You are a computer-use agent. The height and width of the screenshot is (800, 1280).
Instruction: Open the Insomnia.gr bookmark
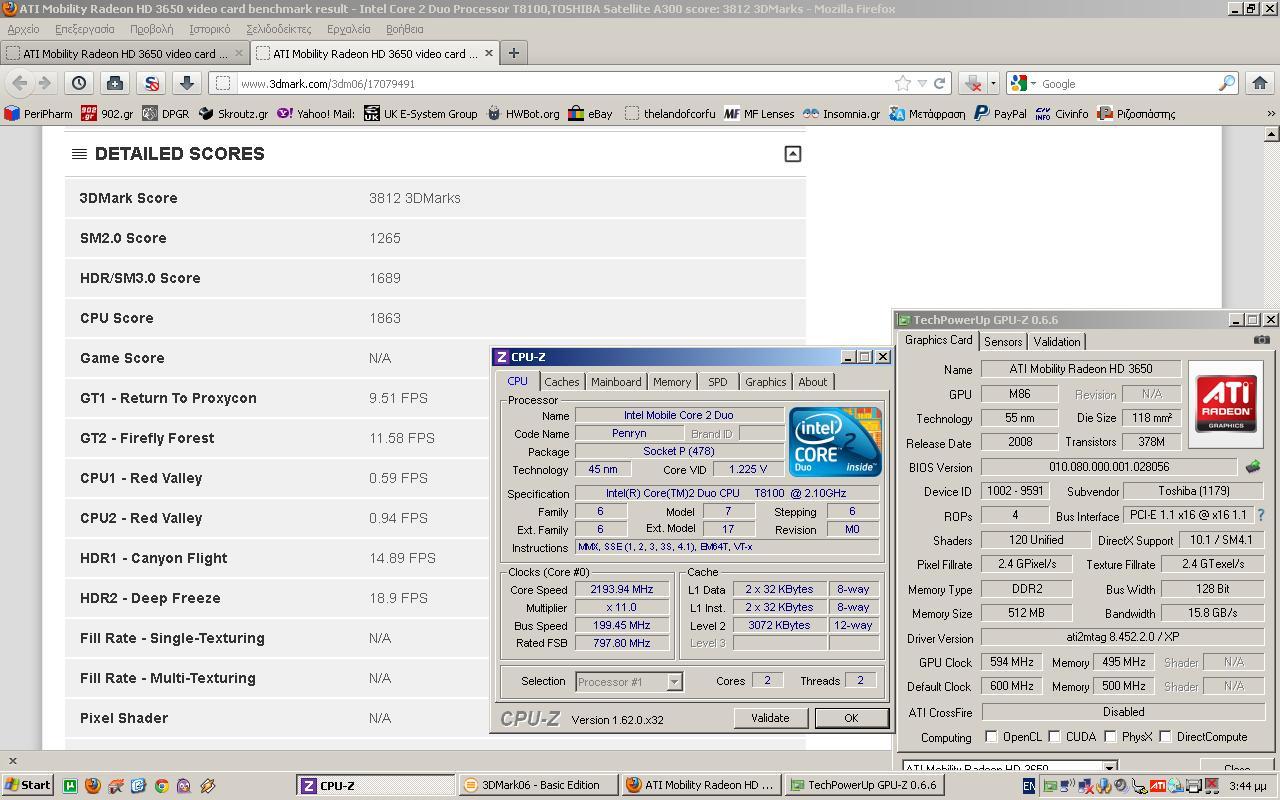tap(841, 114)
